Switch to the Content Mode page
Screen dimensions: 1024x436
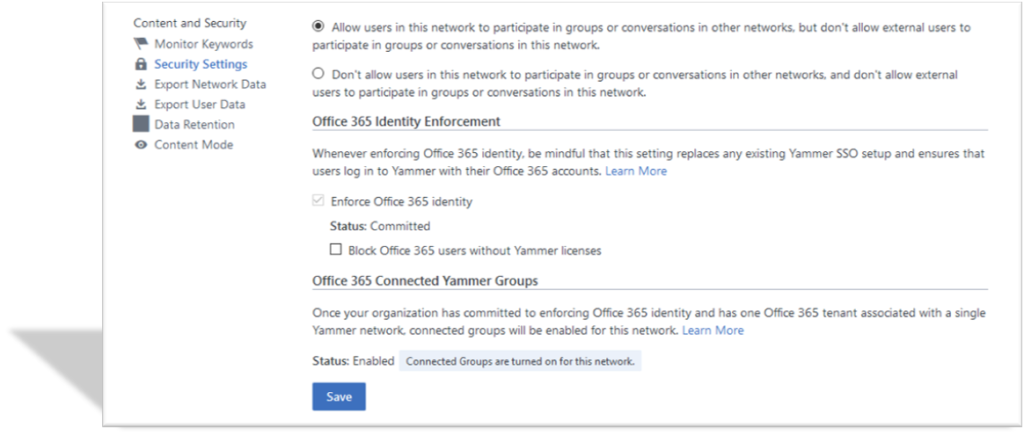click(x=193, y=145)
